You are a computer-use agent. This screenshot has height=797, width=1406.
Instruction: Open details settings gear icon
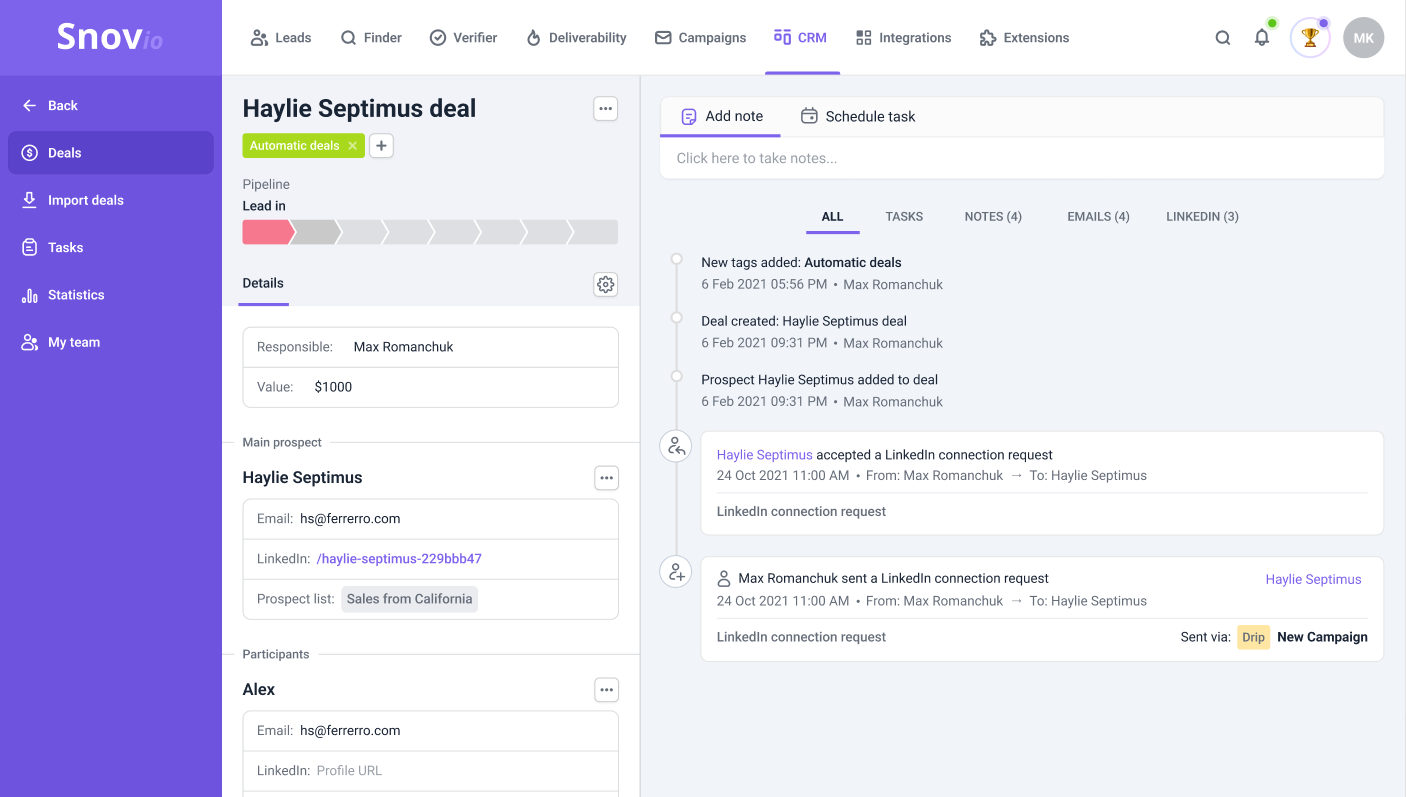click(605, 284)
